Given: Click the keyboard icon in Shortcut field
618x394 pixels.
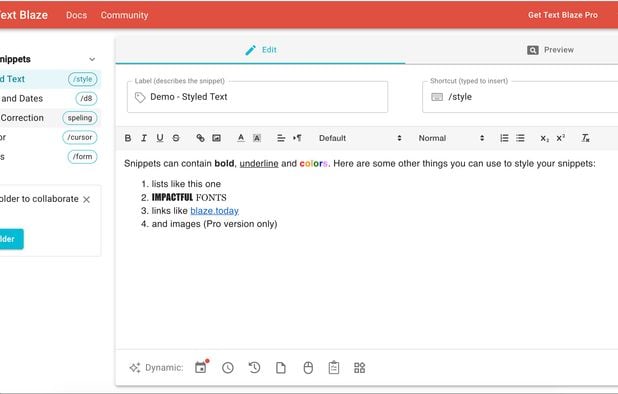Looking at the screenshot, I should pos(437,97).
